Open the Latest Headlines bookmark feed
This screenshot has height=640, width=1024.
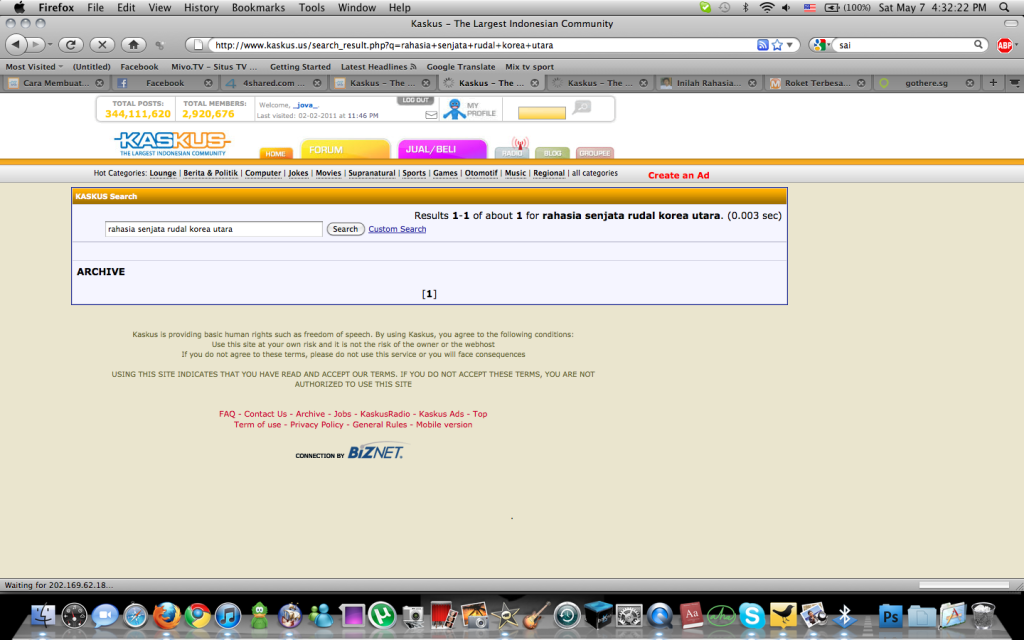(x=378, y=67)
